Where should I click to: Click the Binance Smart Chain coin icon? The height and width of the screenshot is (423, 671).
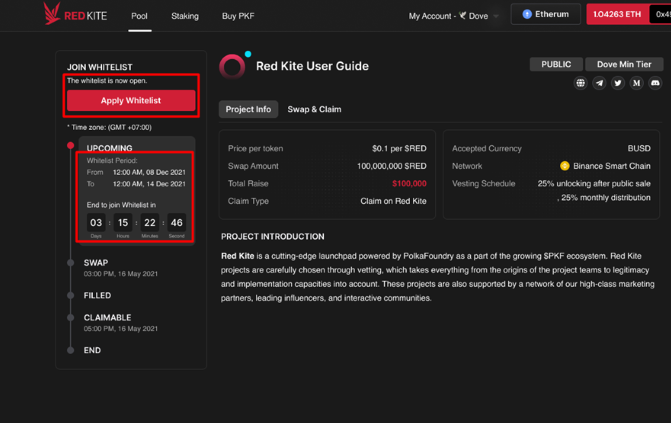pos(564,166)
